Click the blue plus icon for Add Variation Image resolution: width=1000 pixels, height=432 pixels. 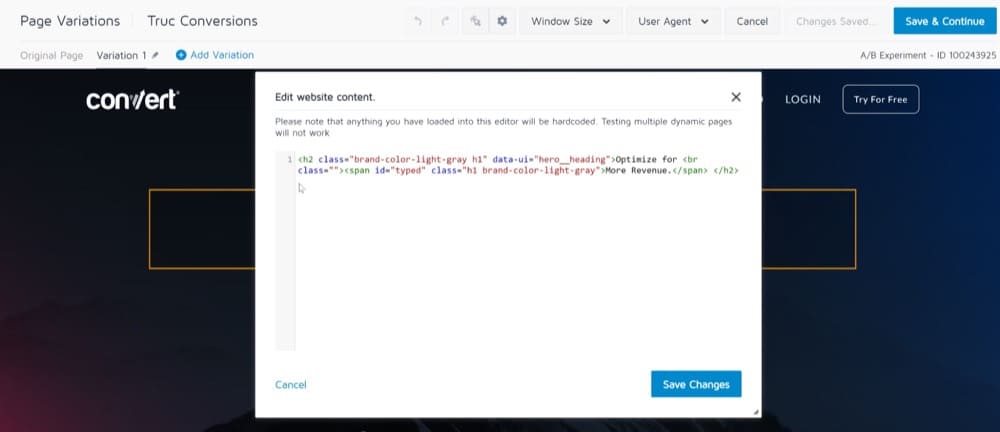[181, 55]
